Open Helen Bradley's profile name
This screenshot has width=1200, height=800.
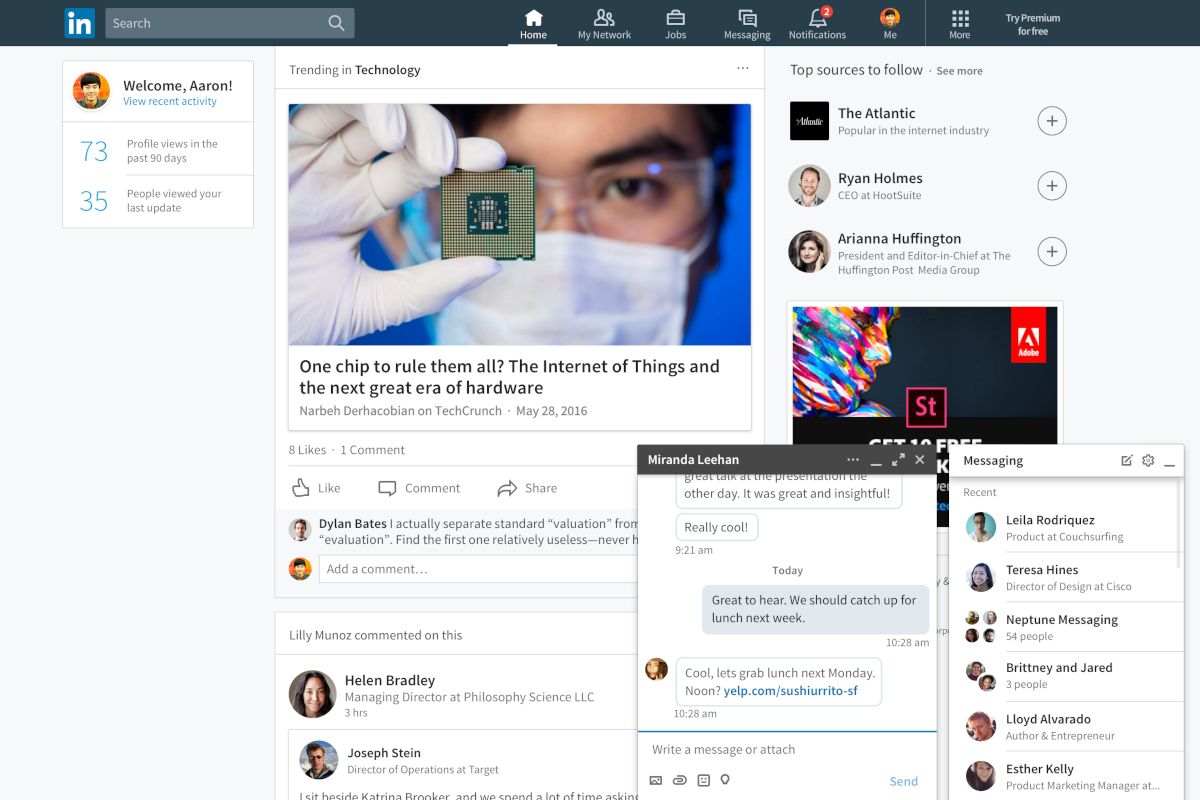tap(390, 680)
